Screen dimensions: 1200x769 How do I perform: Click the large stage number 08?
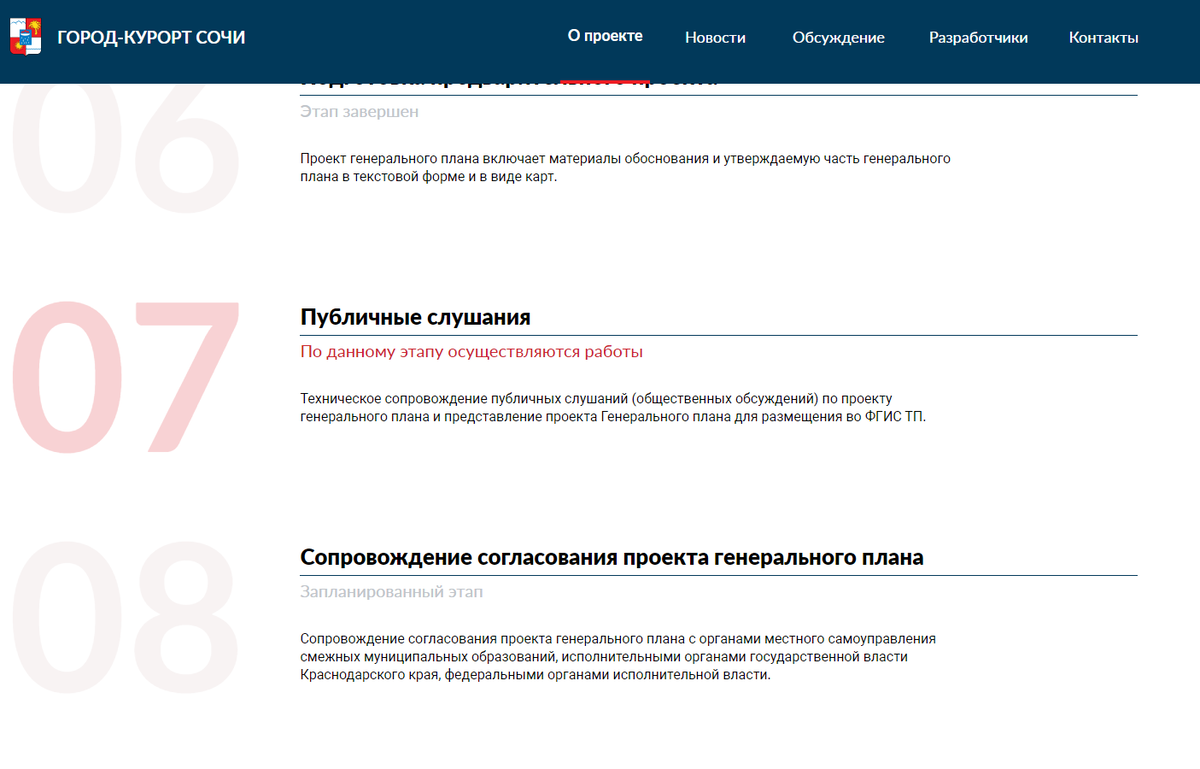[x=125, y=616]
